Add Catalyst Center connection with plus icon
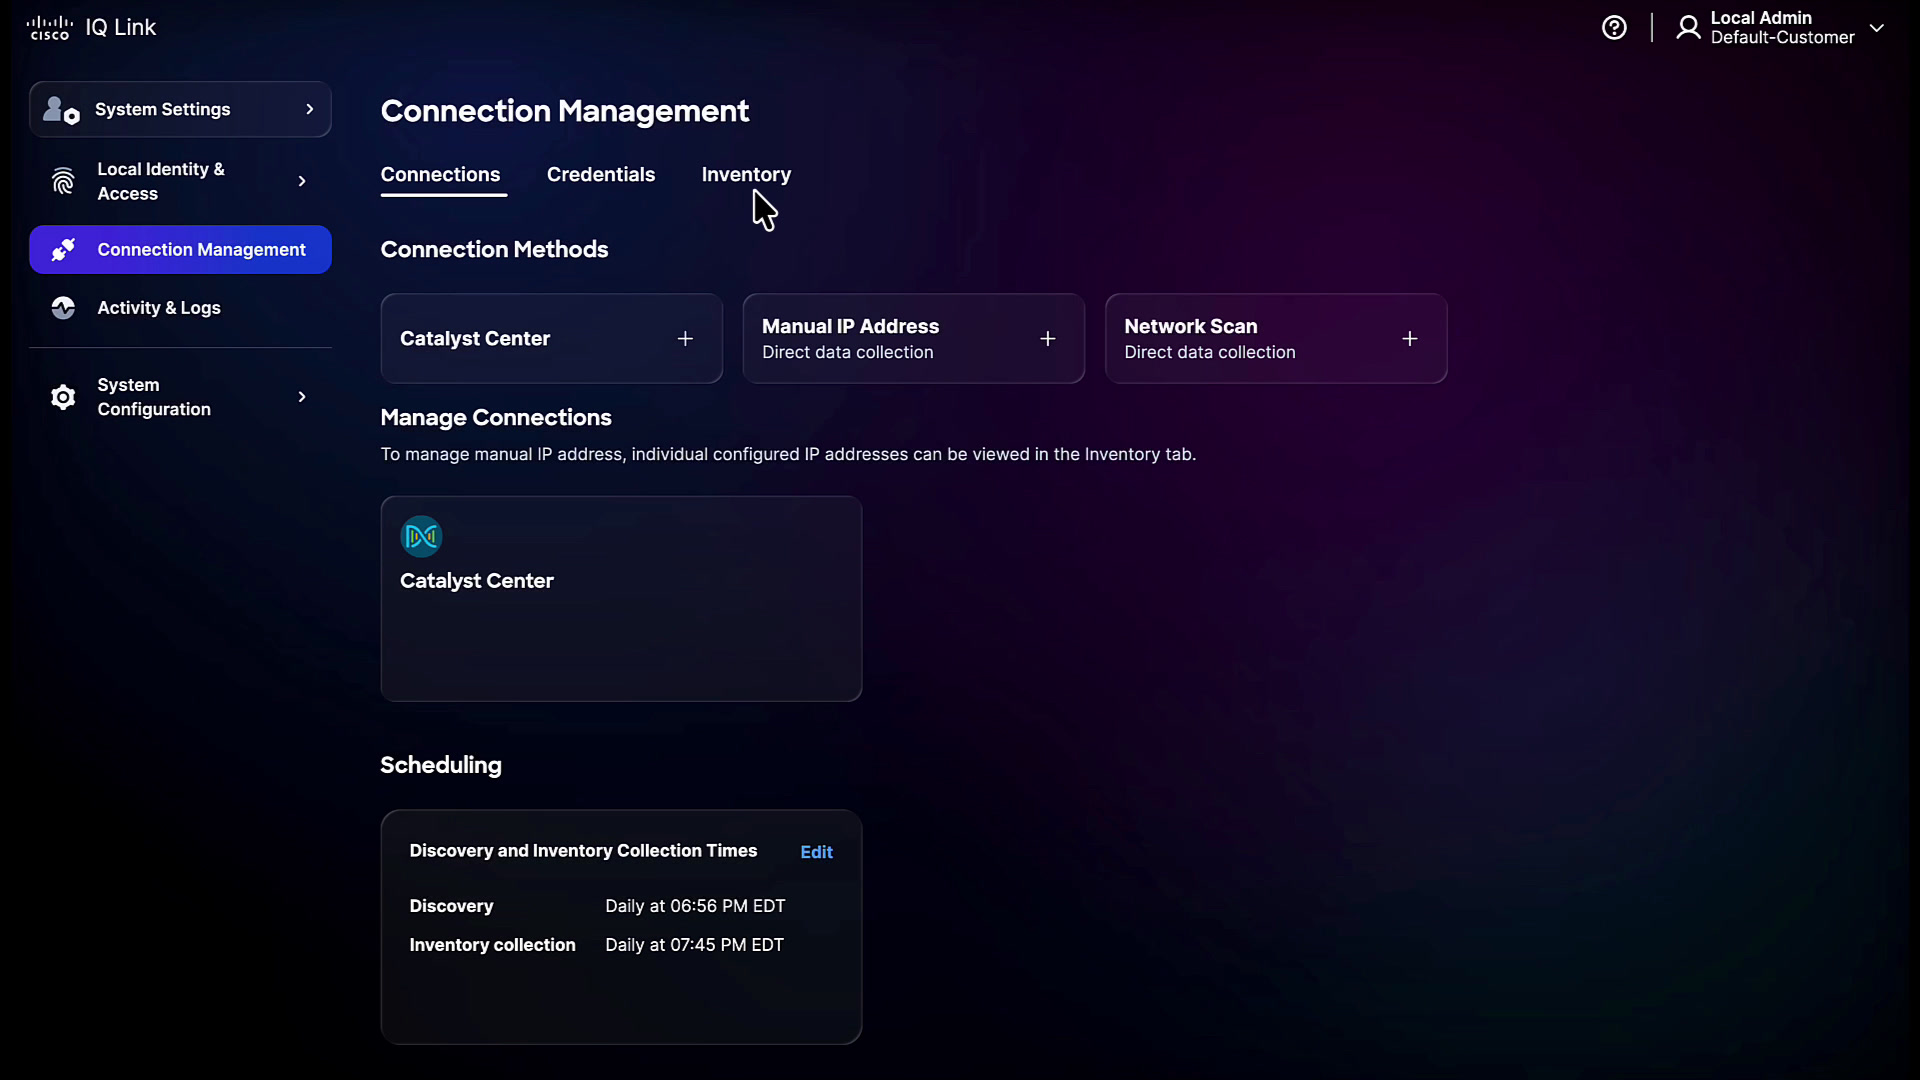 tap(685, 339)
